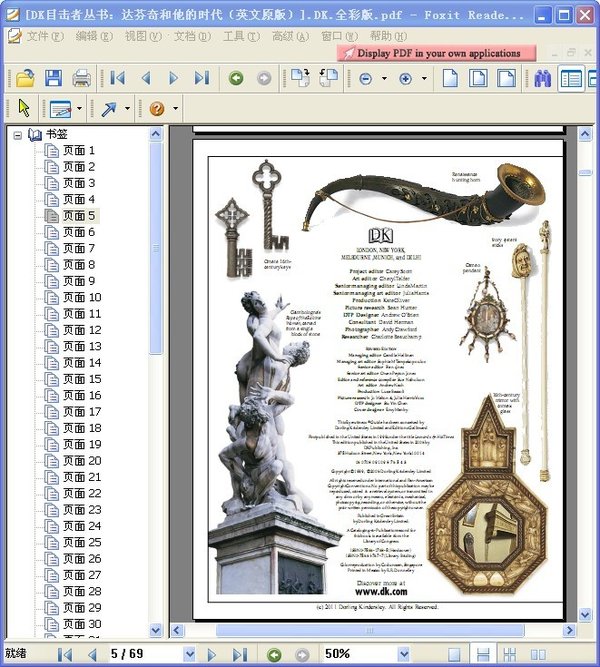Enable continuous facing layout in status bar
This screenshot has width=600, height=667.
[510, 654]
